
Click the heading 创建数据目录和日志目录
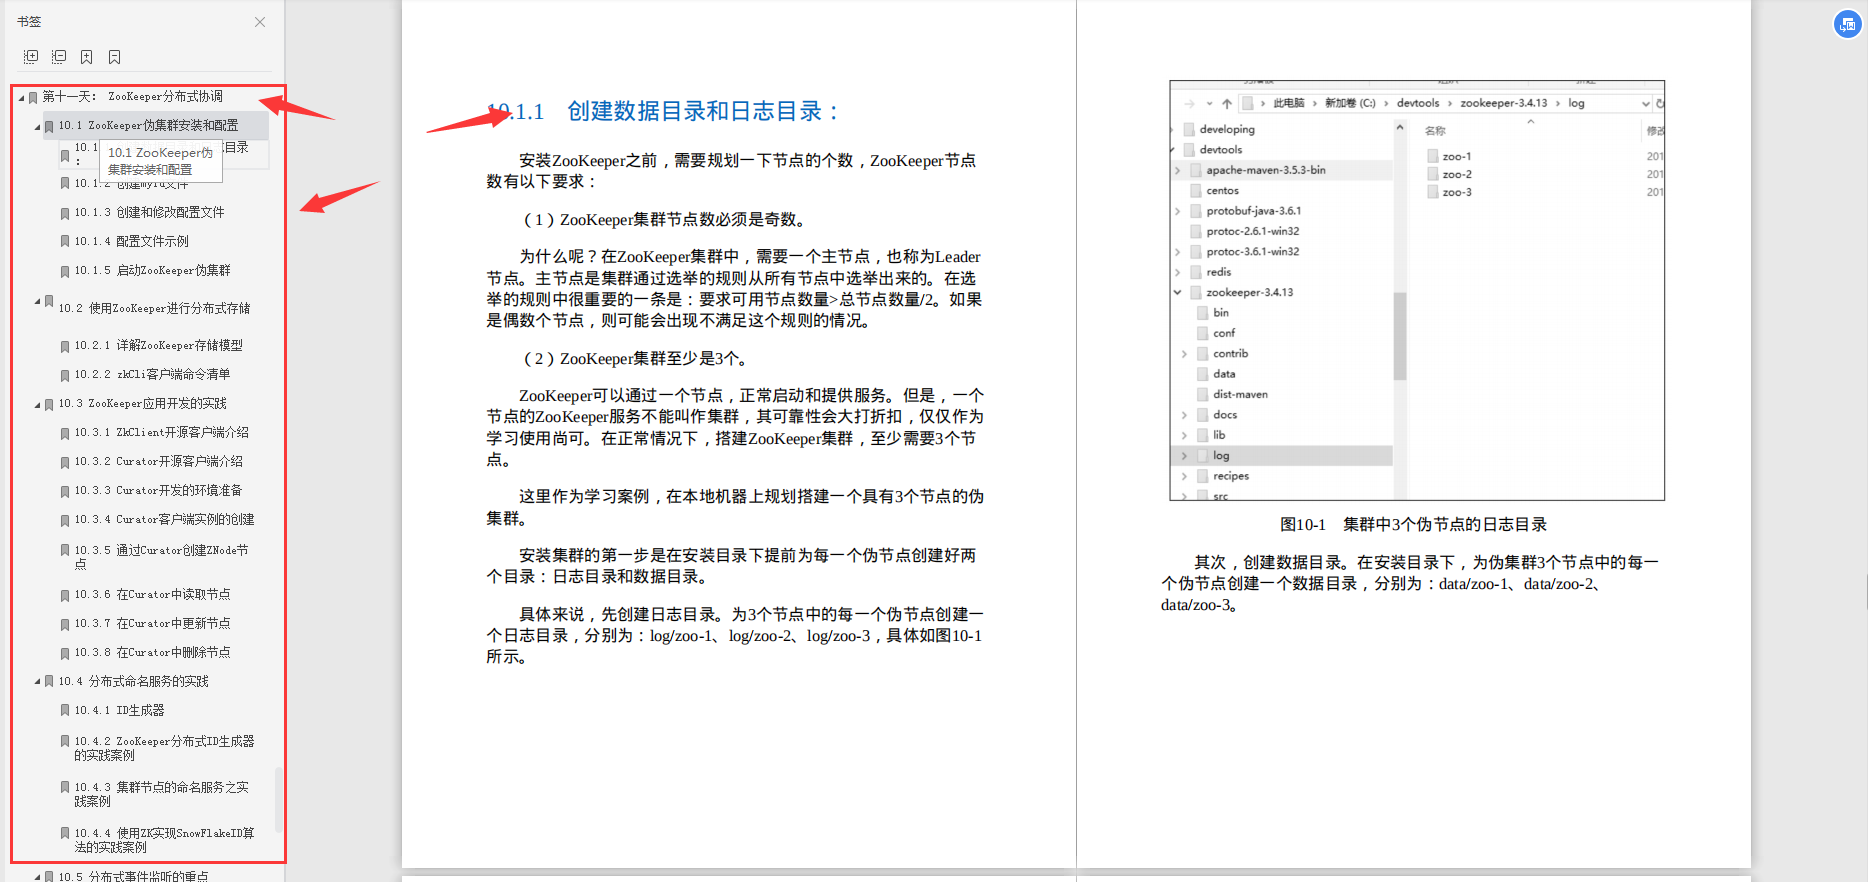click(704, 111)
